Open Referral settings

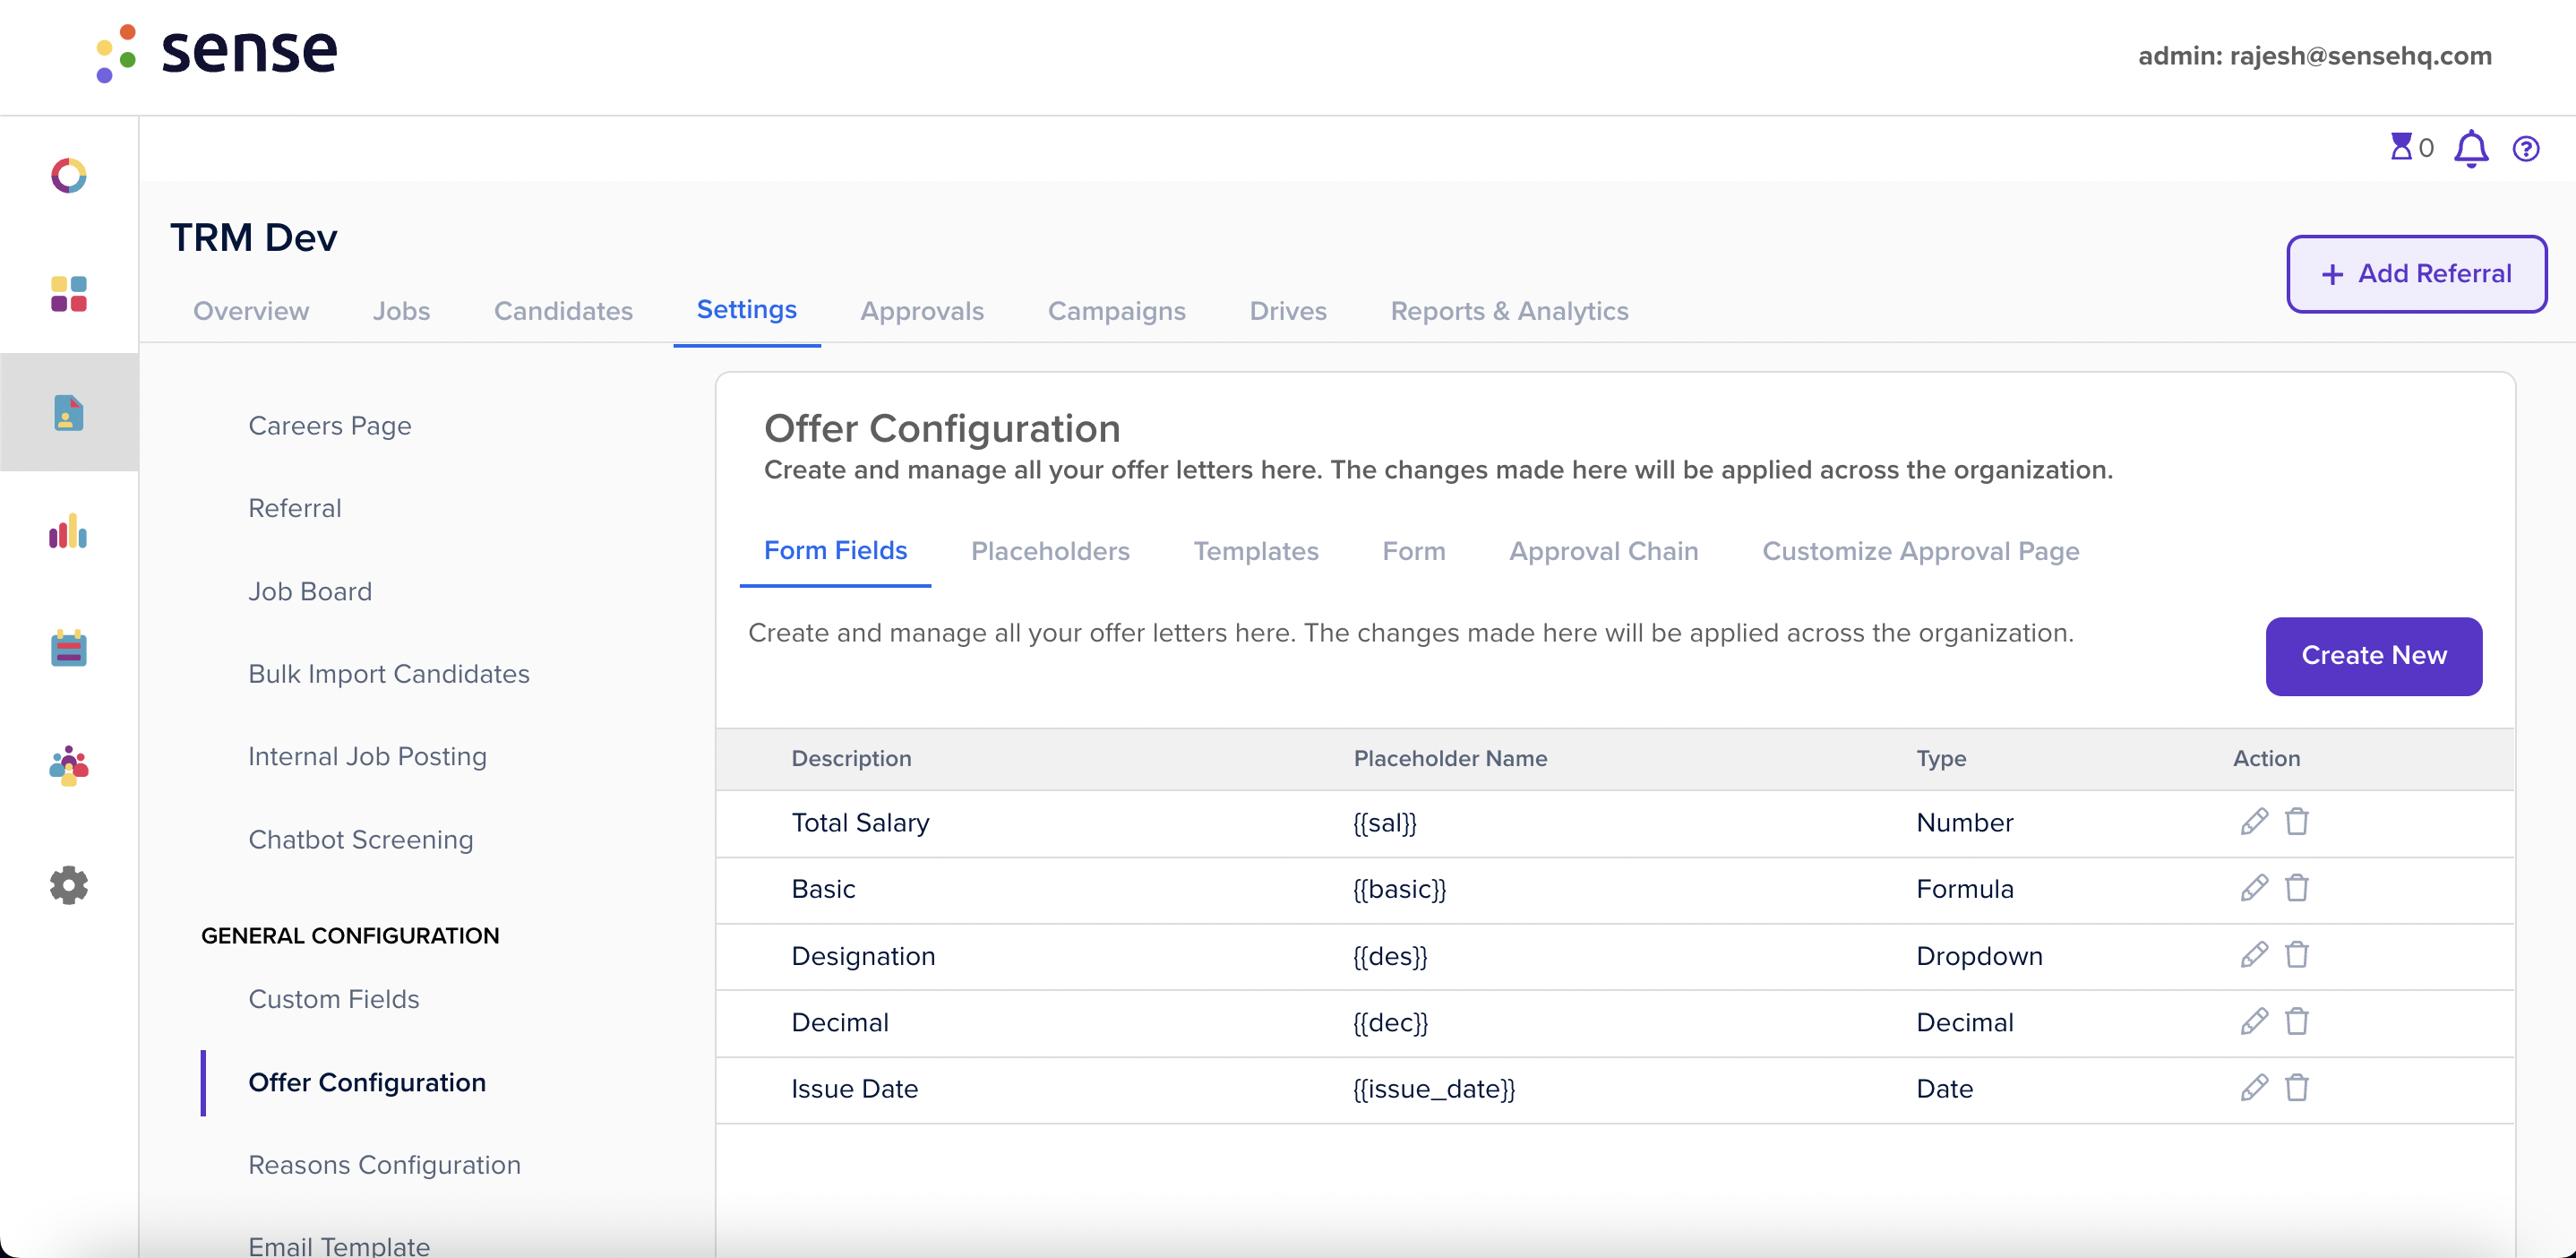294,508
